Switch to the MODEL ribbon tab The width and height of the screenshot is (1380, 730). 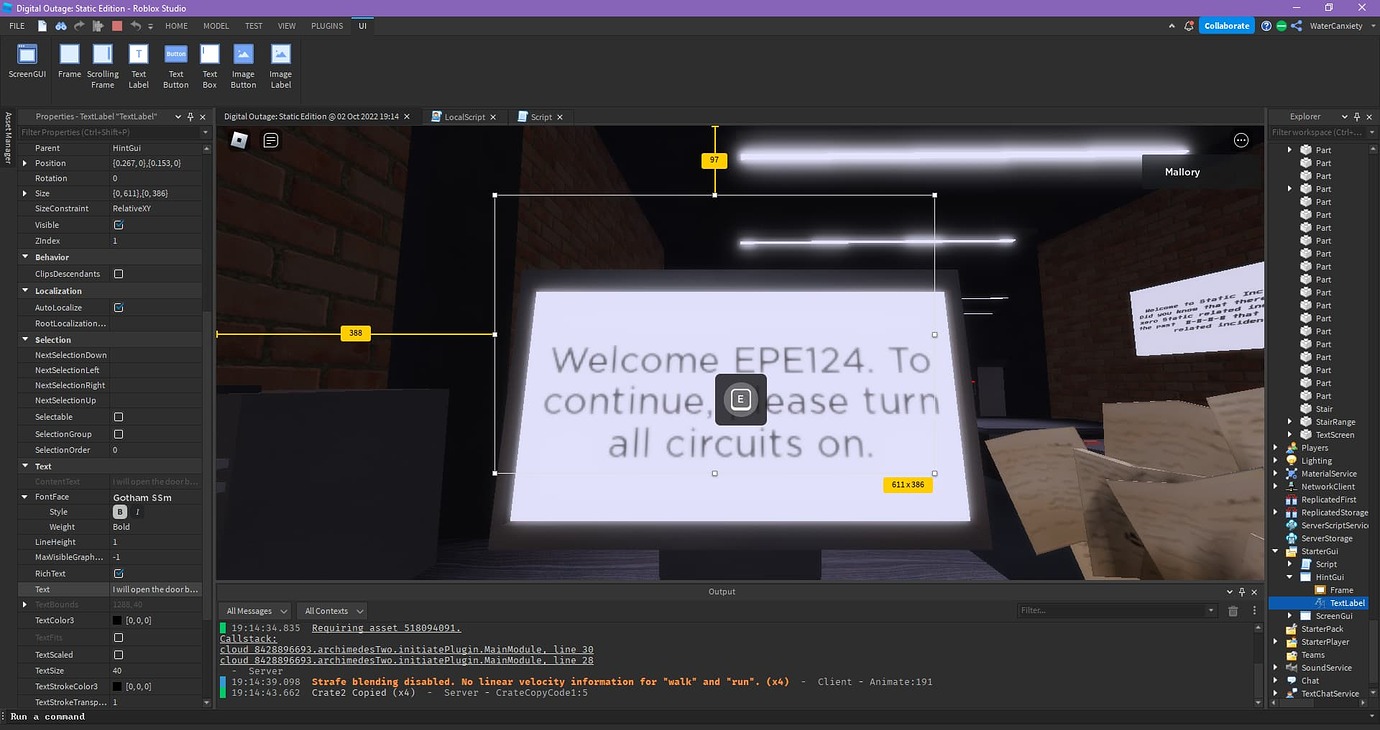[215, 25]
